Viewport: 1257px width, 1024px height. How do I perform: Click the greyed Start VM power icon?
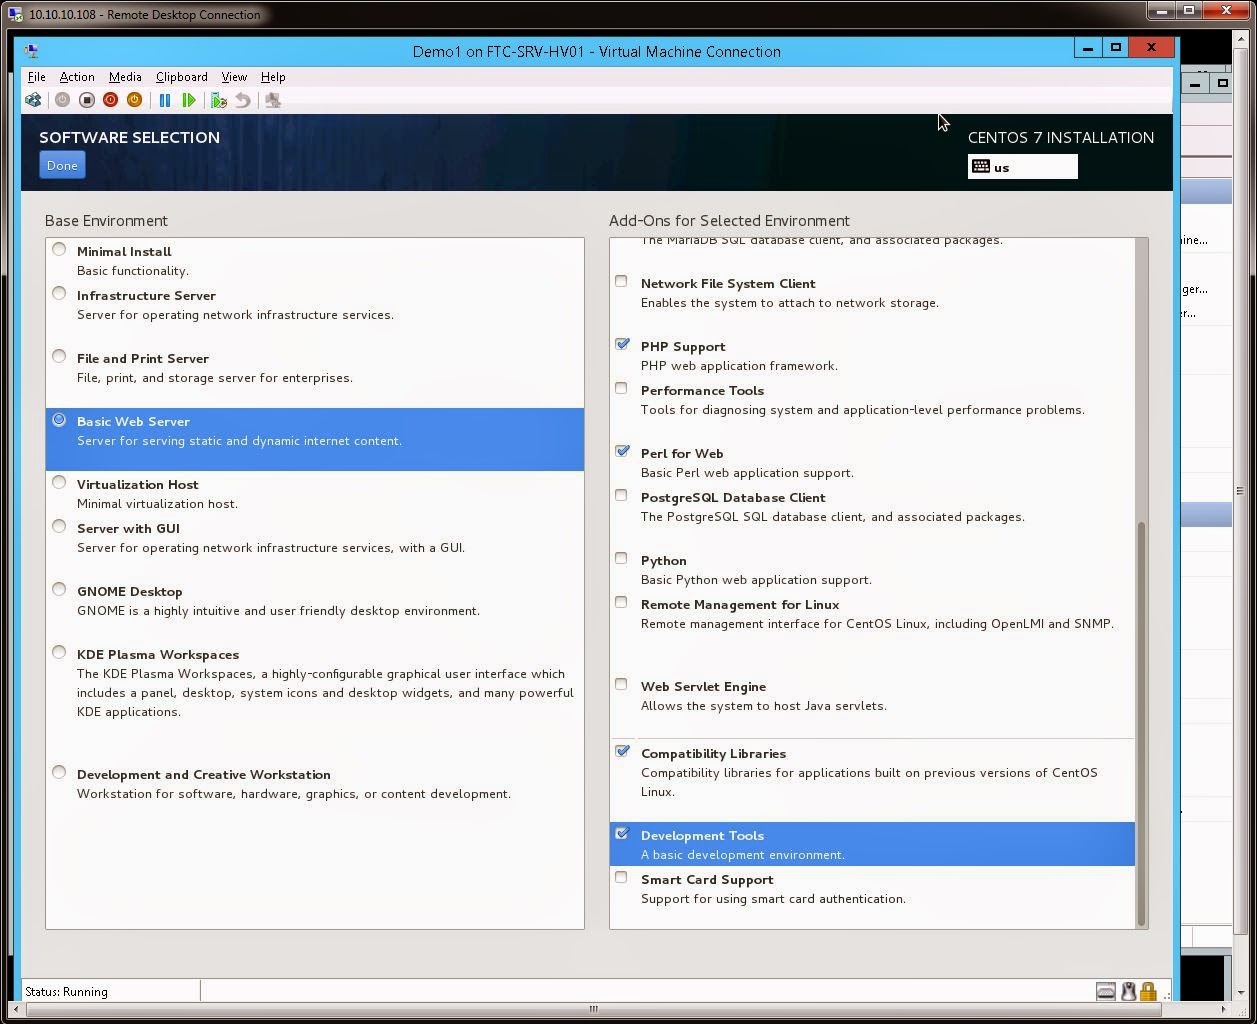(x=62, y=100)
